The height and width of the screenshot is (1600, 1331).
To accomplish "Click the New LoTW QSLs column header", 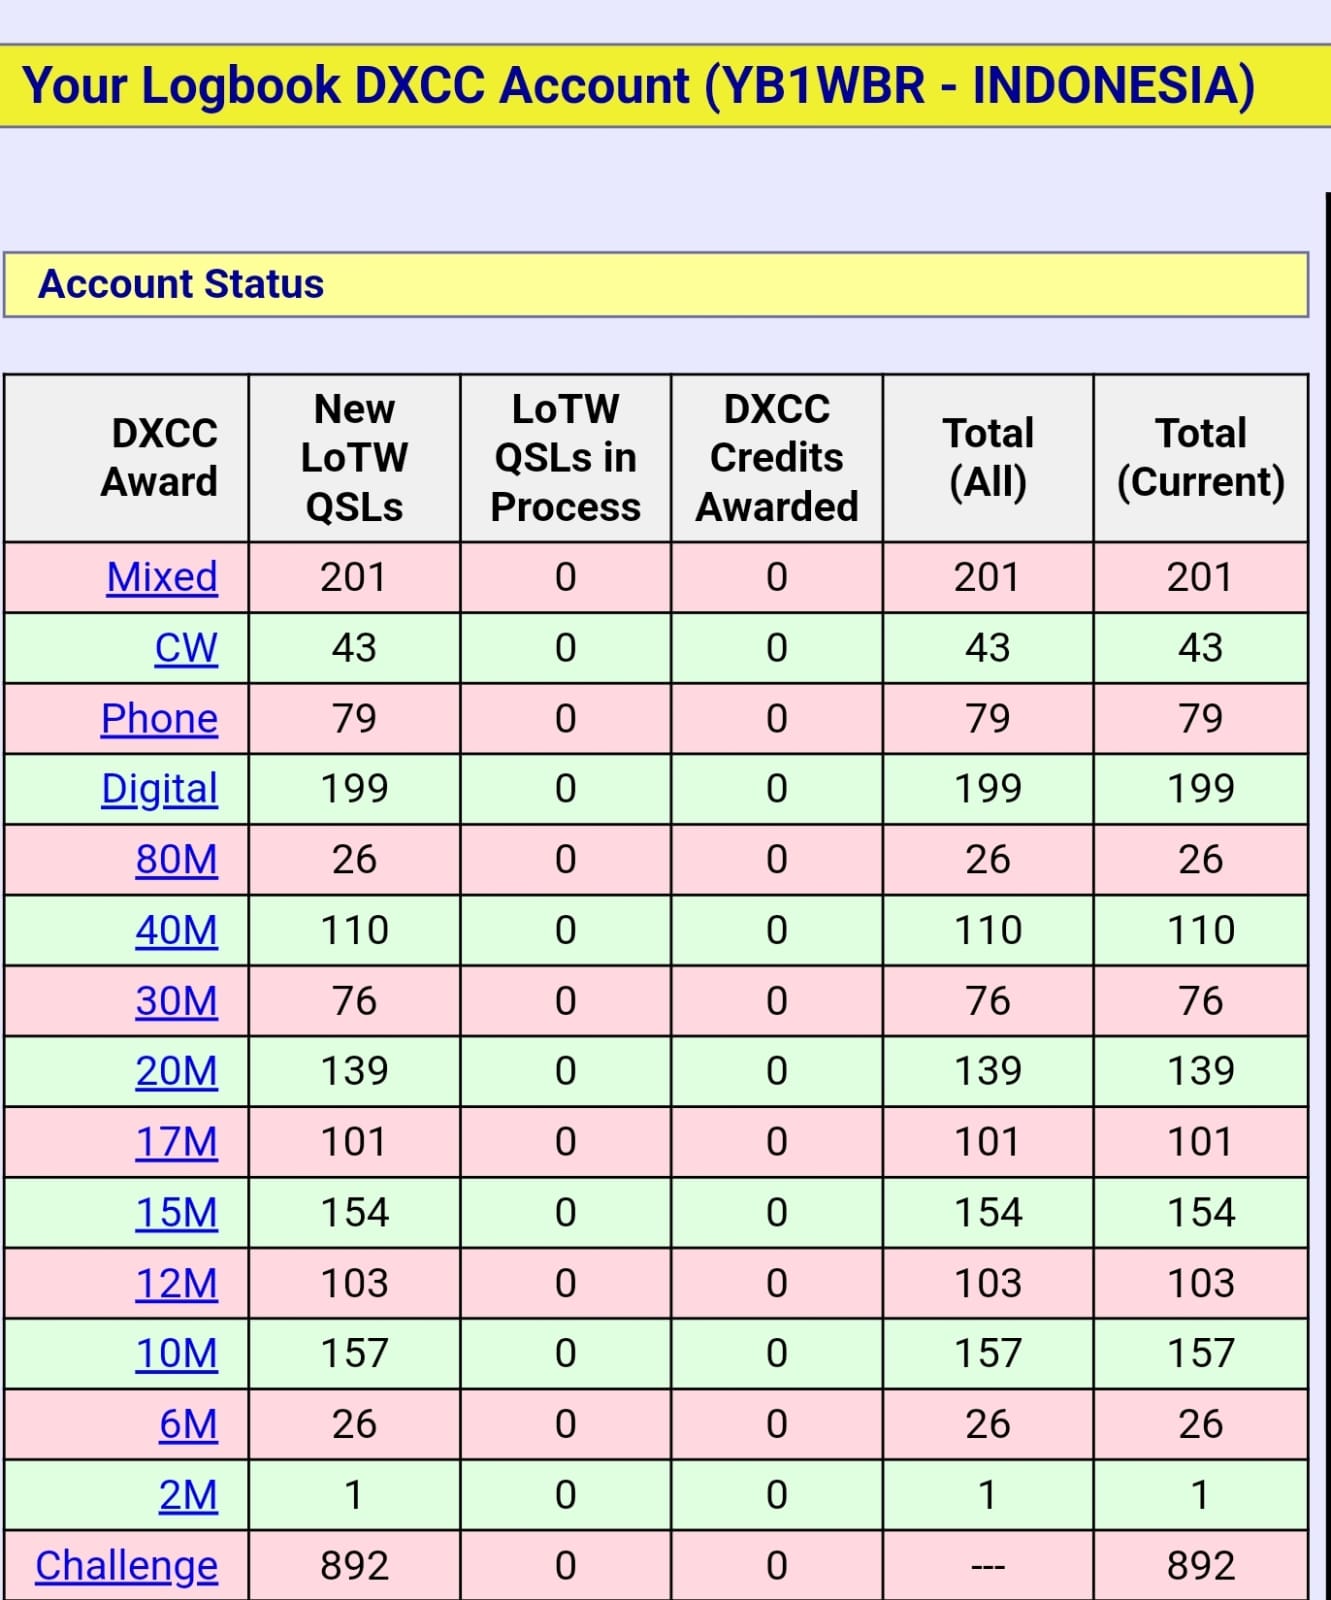I will (x=354, y=457).
